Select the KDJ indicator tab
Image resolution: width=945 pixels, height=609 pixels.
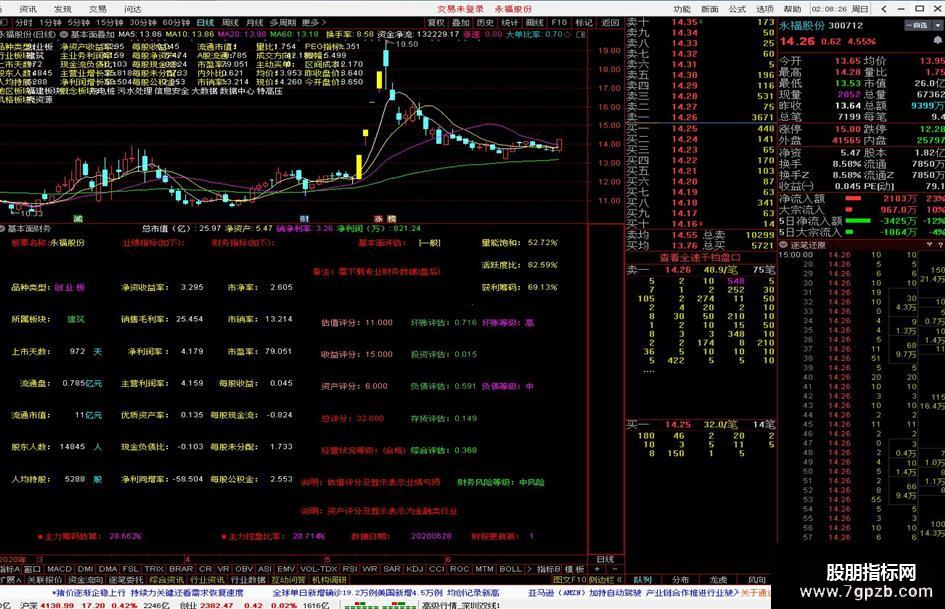click(415, 569)
